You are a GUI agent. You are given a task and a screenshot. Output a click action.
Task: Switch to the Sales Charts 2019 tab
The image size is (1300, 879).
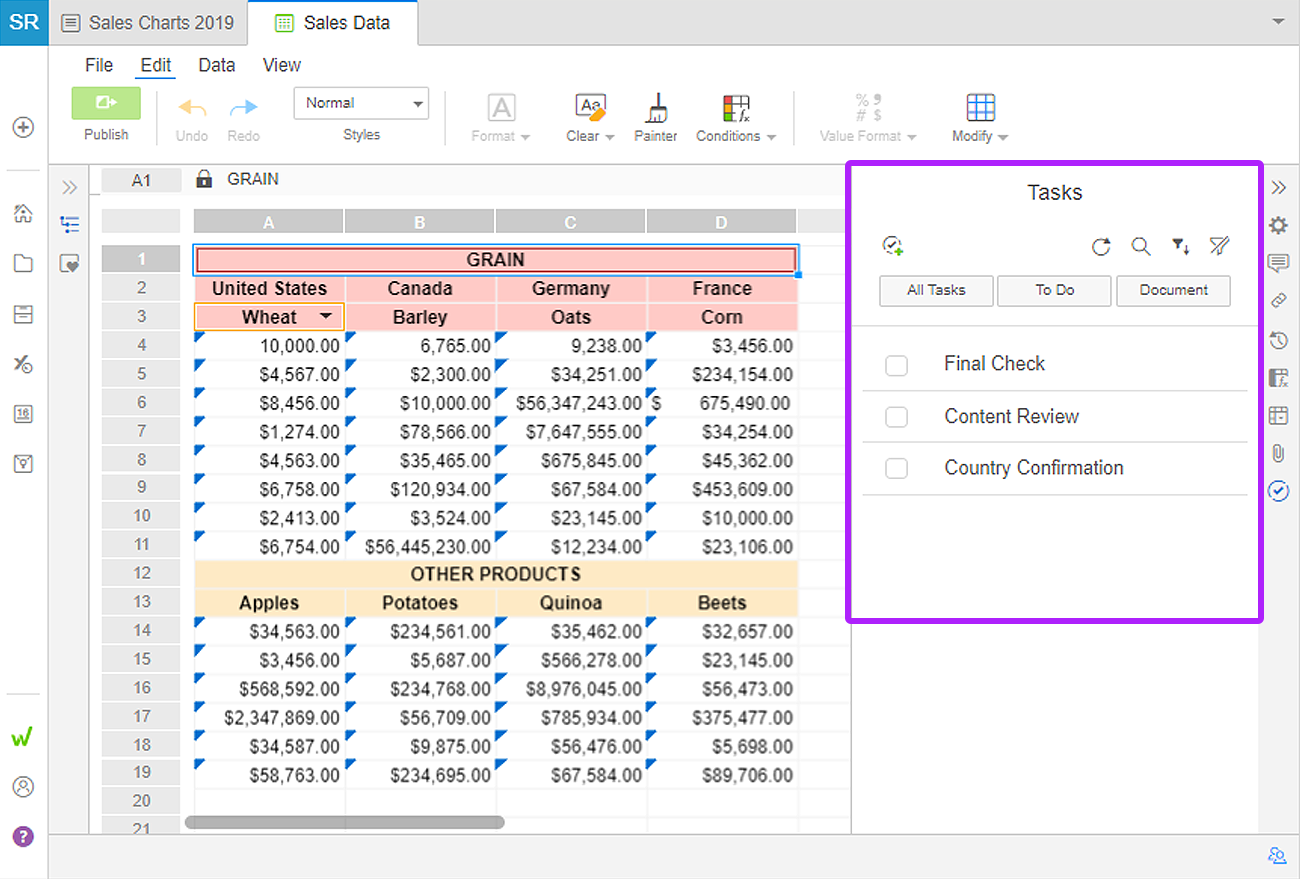(x=148, y=22)
